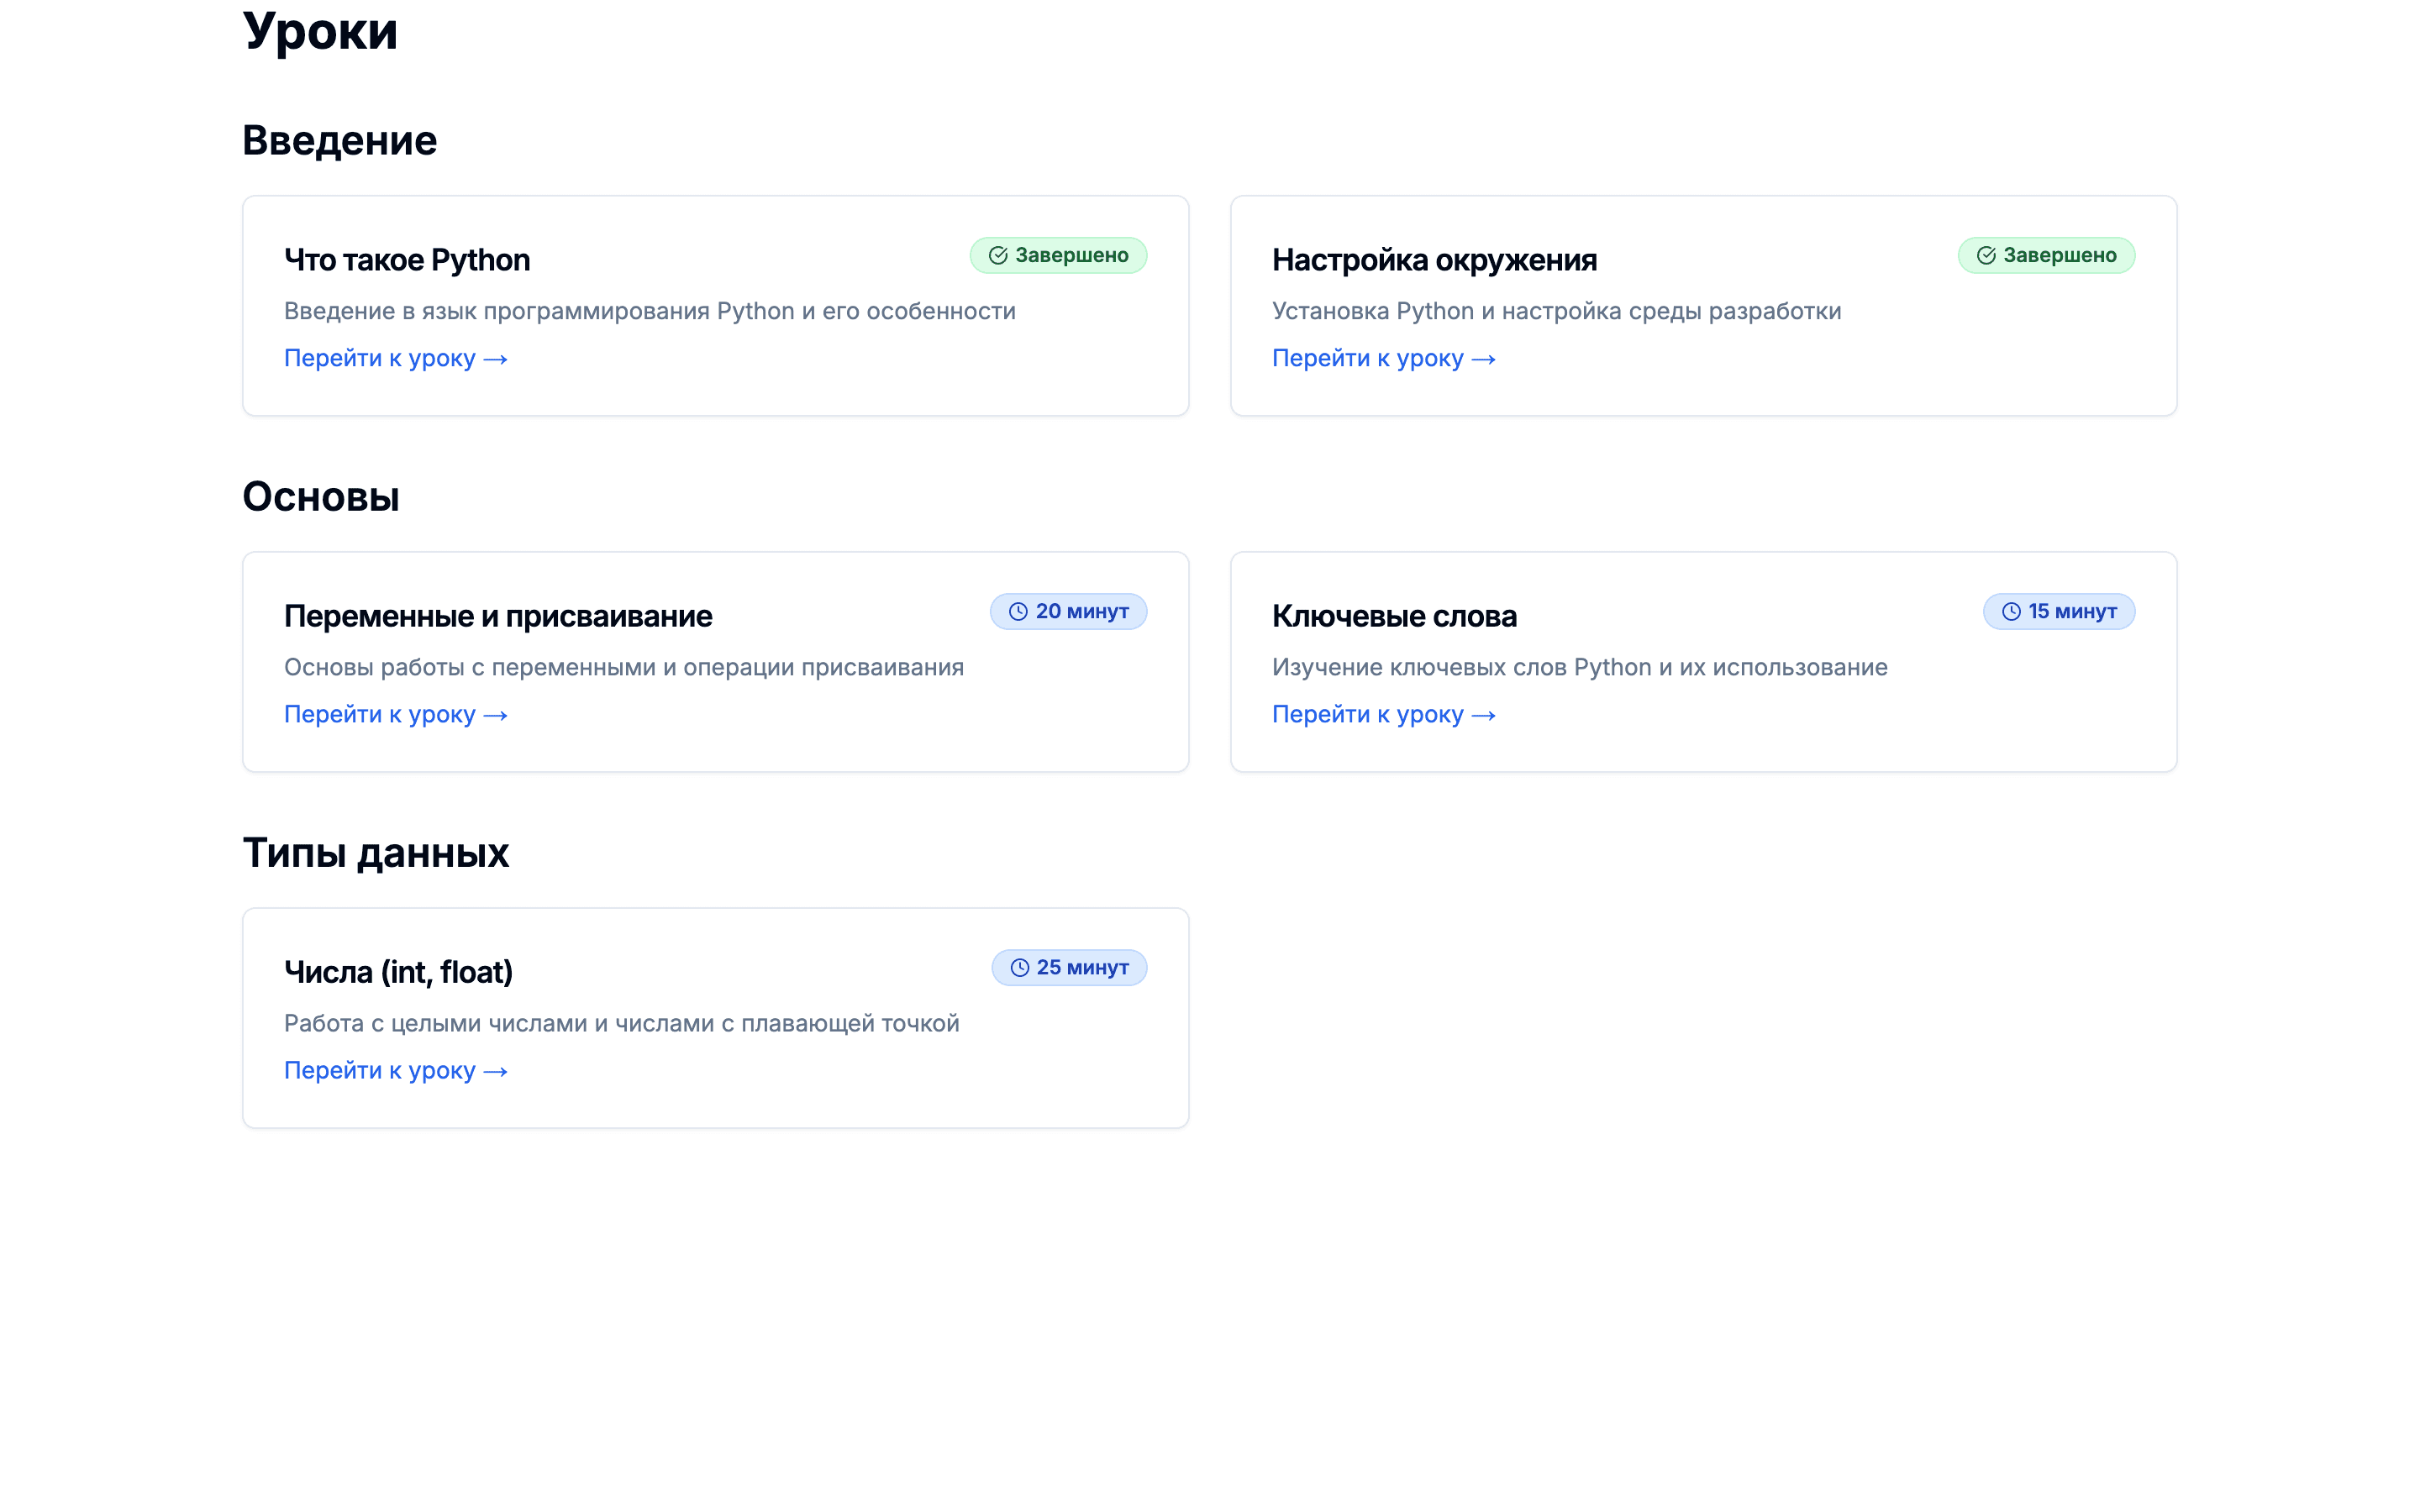Follow 'Перейти к уроку' in 'Ключевые слова' card
This screenshot has height=1512, width=2420.
click(1384, 714)
